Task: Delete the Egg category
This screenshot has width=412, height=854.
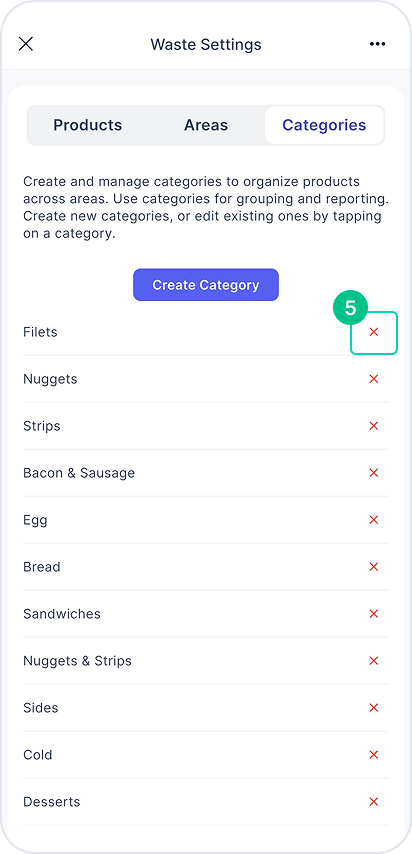Action: (x=374, y=520)
